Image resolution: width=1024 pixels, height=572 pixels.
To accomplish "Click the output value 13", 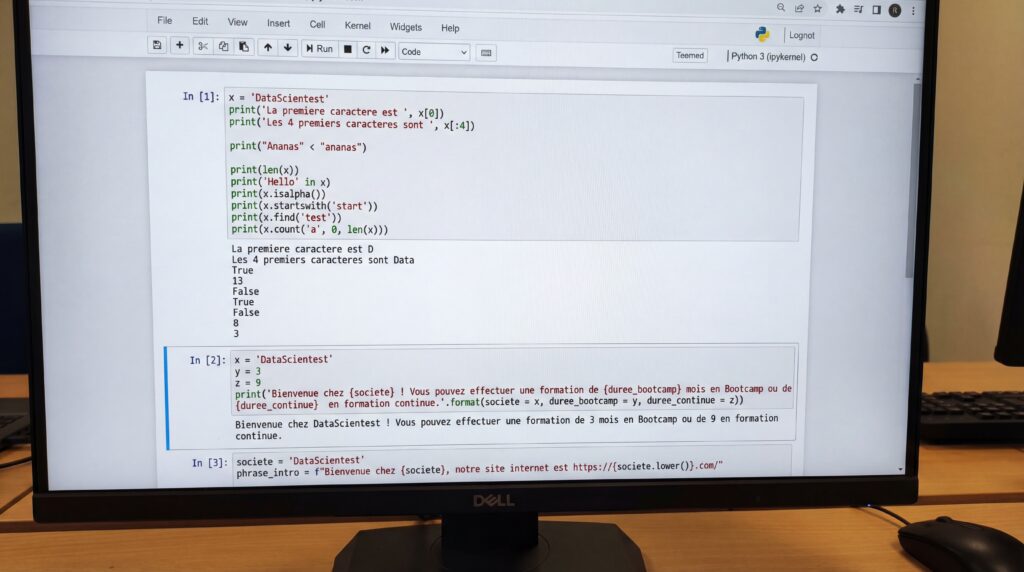I will [237, 281].
